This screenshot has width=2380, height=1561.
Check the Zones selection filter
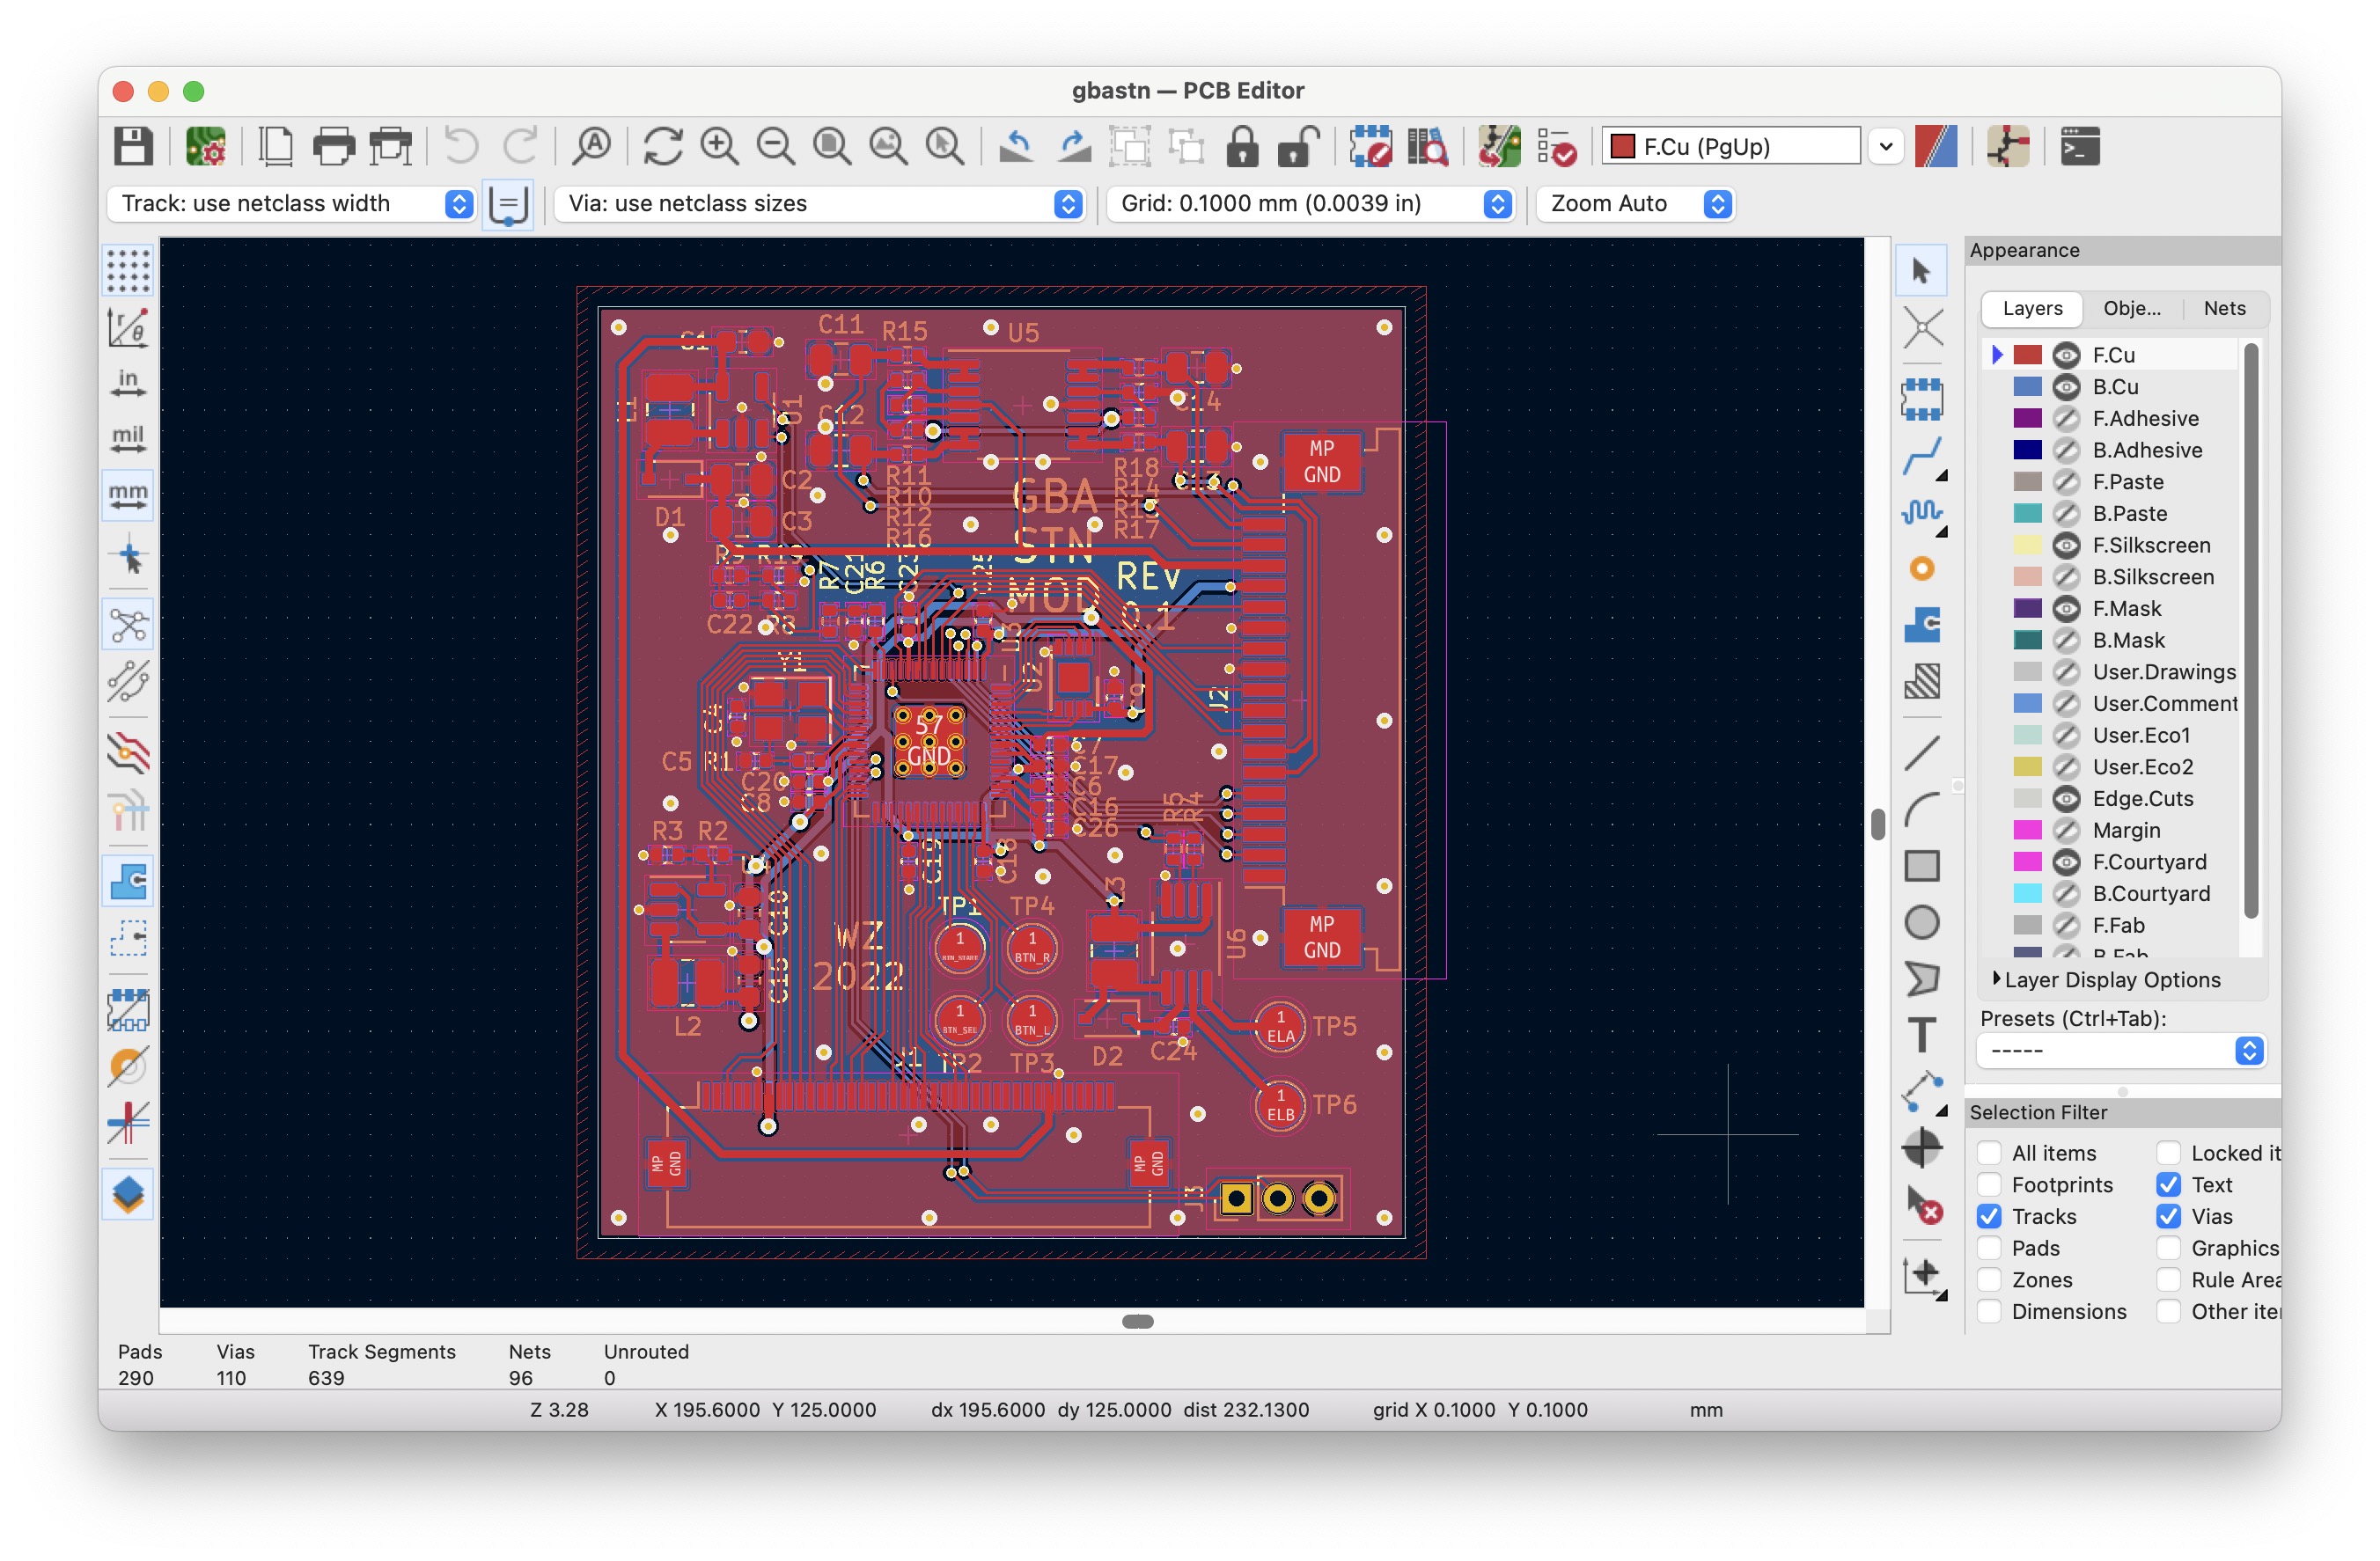pyautogui.click(x=1989, y=1280)
